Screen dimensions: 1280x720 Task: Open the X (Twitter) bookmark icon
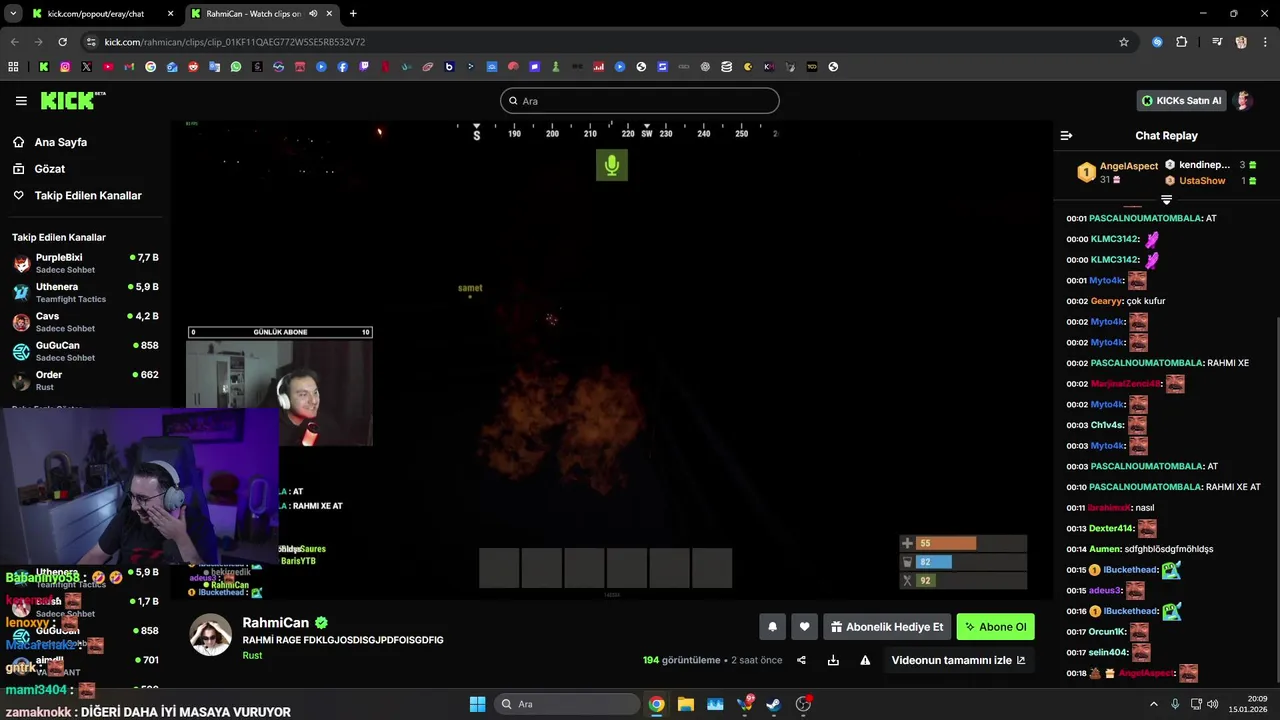pyautogui.click(x=86, y=67)
